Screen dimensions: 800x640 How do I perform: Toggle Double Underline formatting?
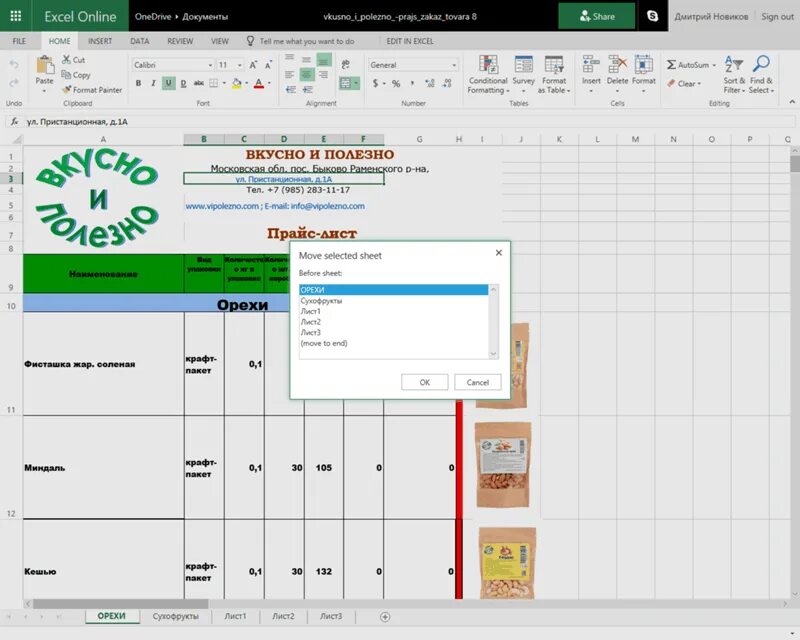tap(183, 83)
